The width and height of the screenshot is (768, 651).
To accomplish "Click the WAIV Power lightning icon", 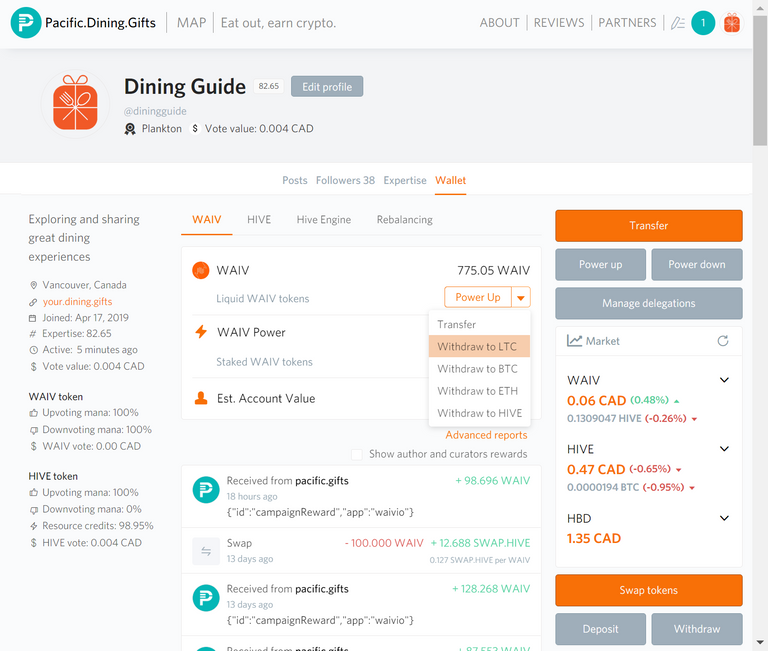I will (201, 332).
